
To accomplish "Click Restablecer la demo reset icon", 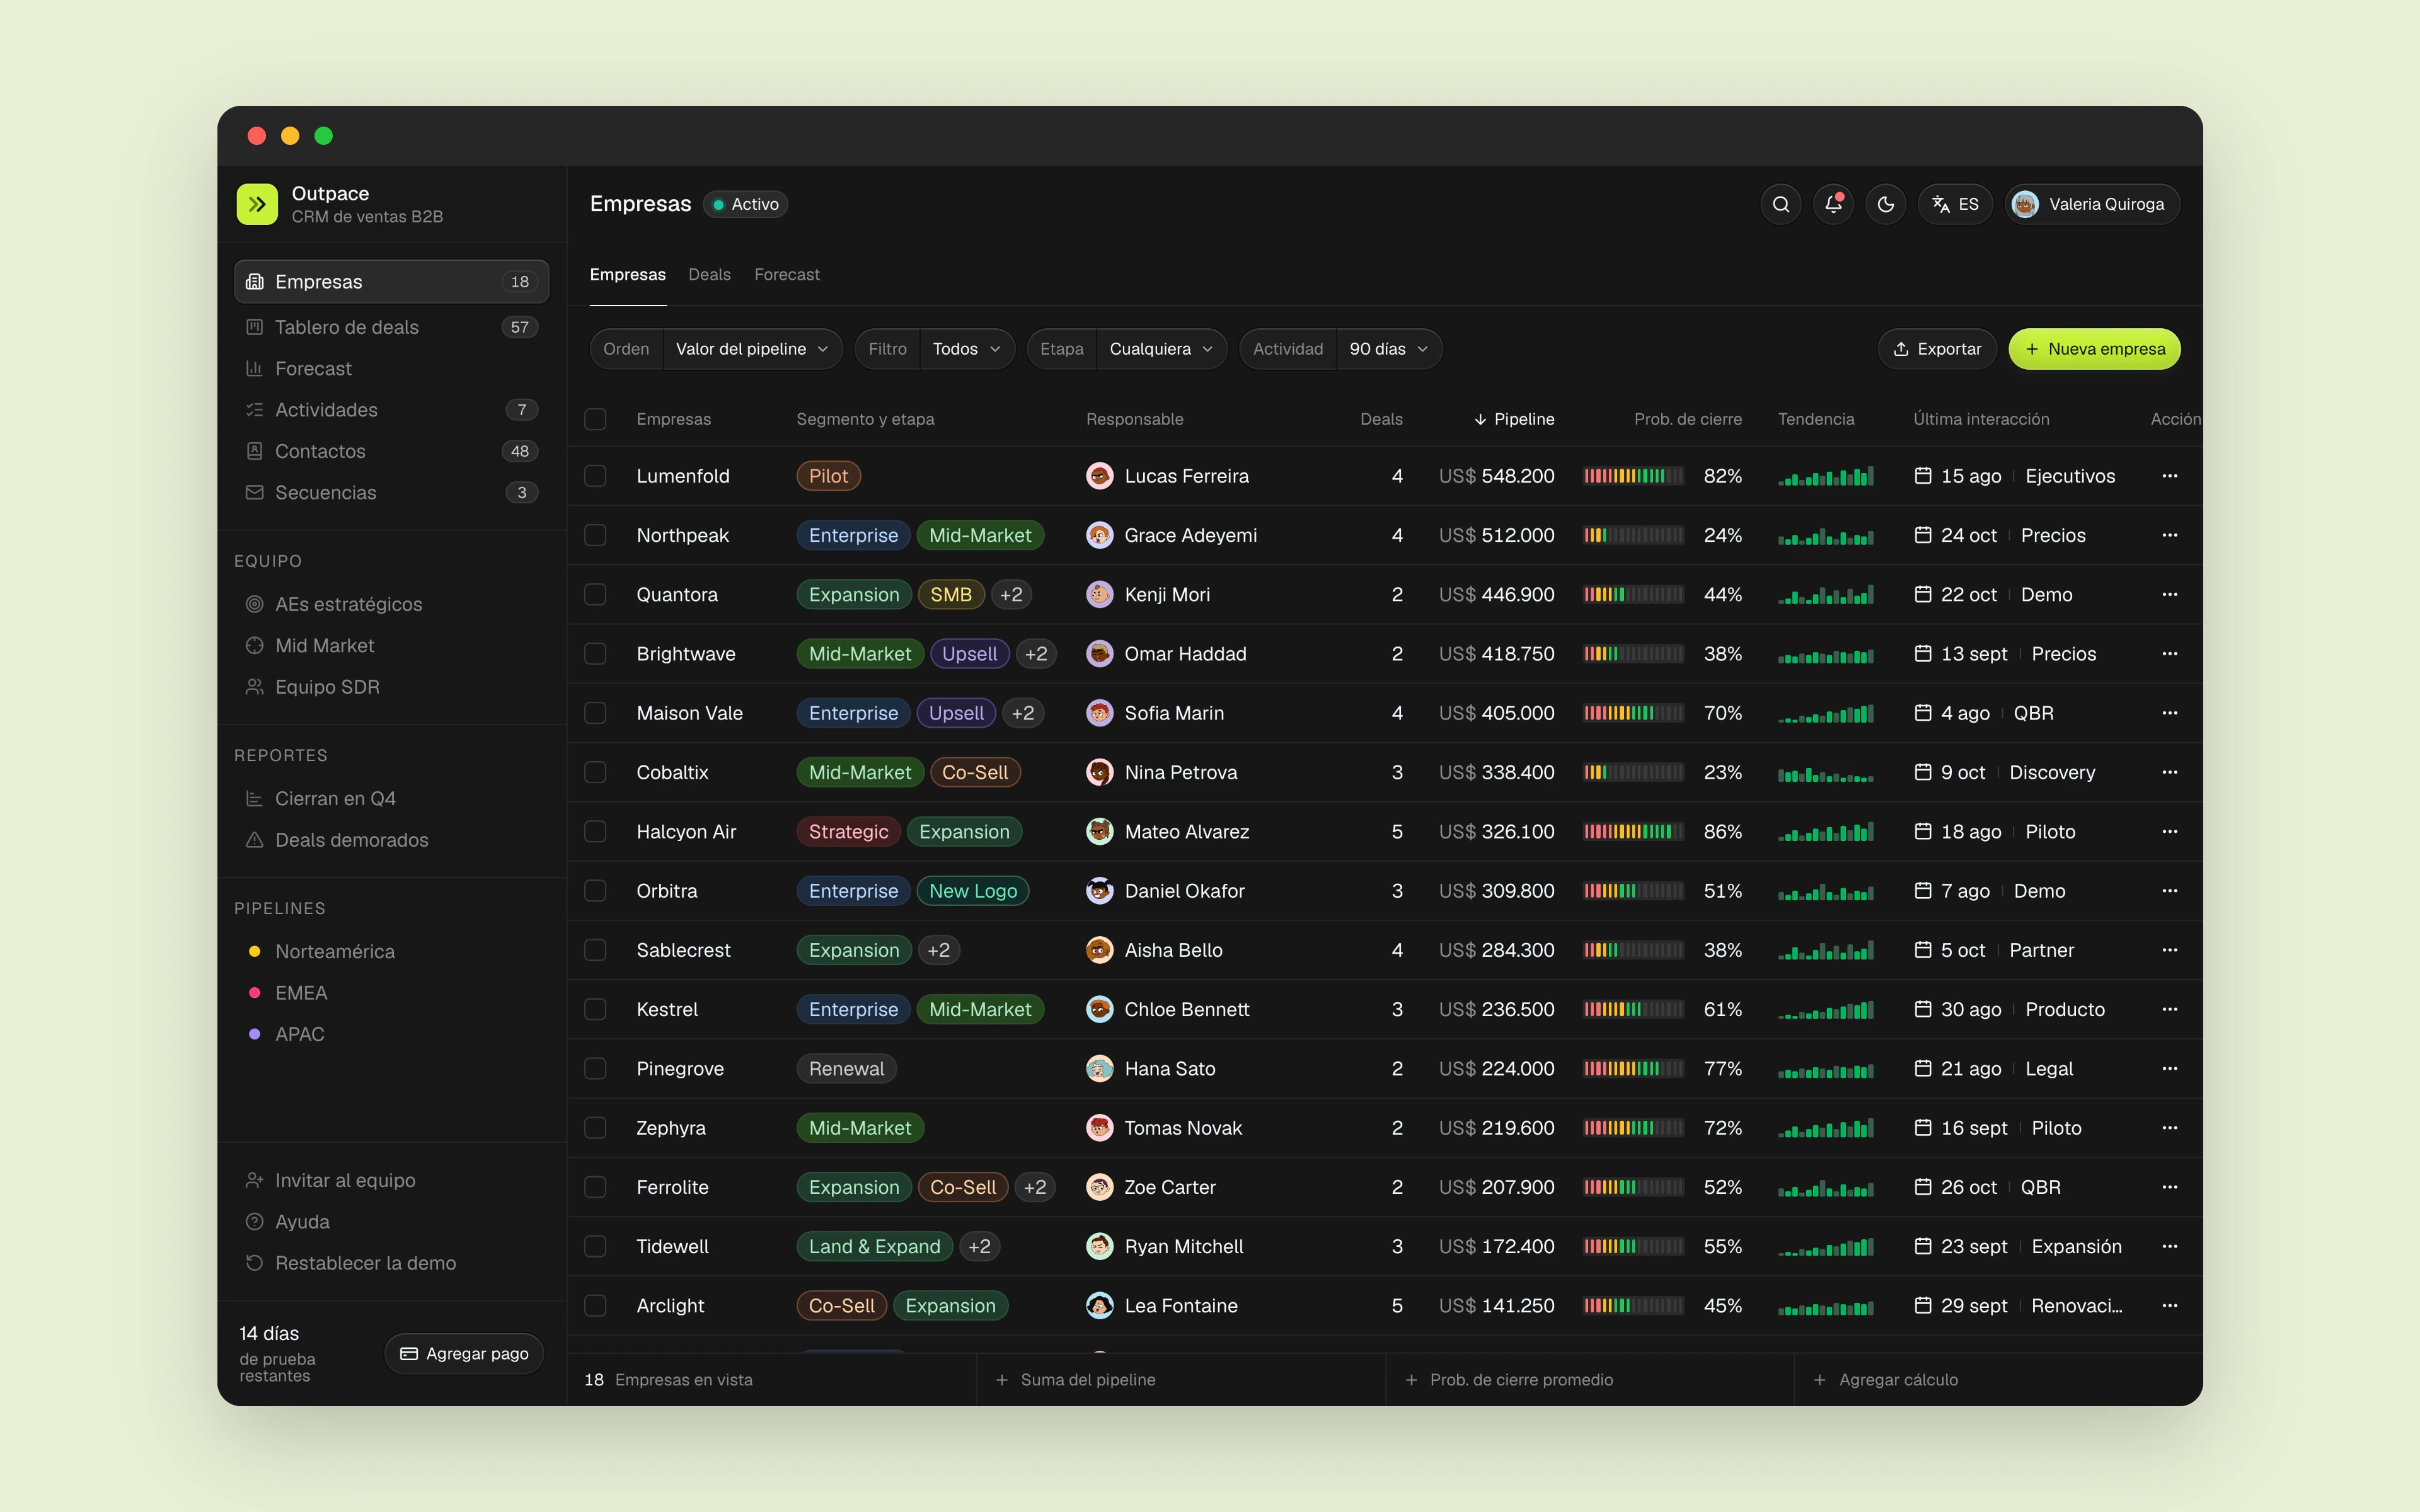I will pyautogui.click(x=255, y=1263).
